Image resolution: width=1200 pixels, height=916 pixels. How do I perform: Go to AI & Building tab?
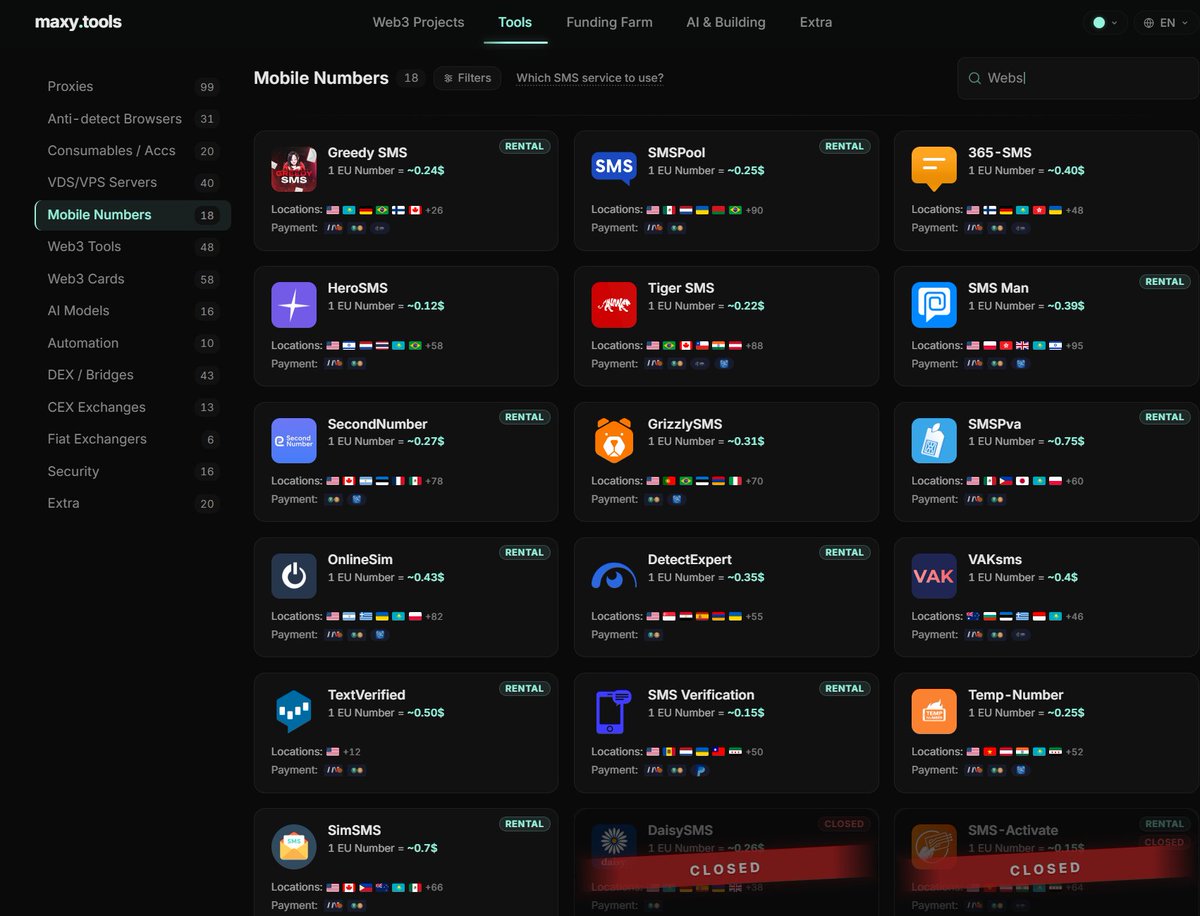coord(726,22)
